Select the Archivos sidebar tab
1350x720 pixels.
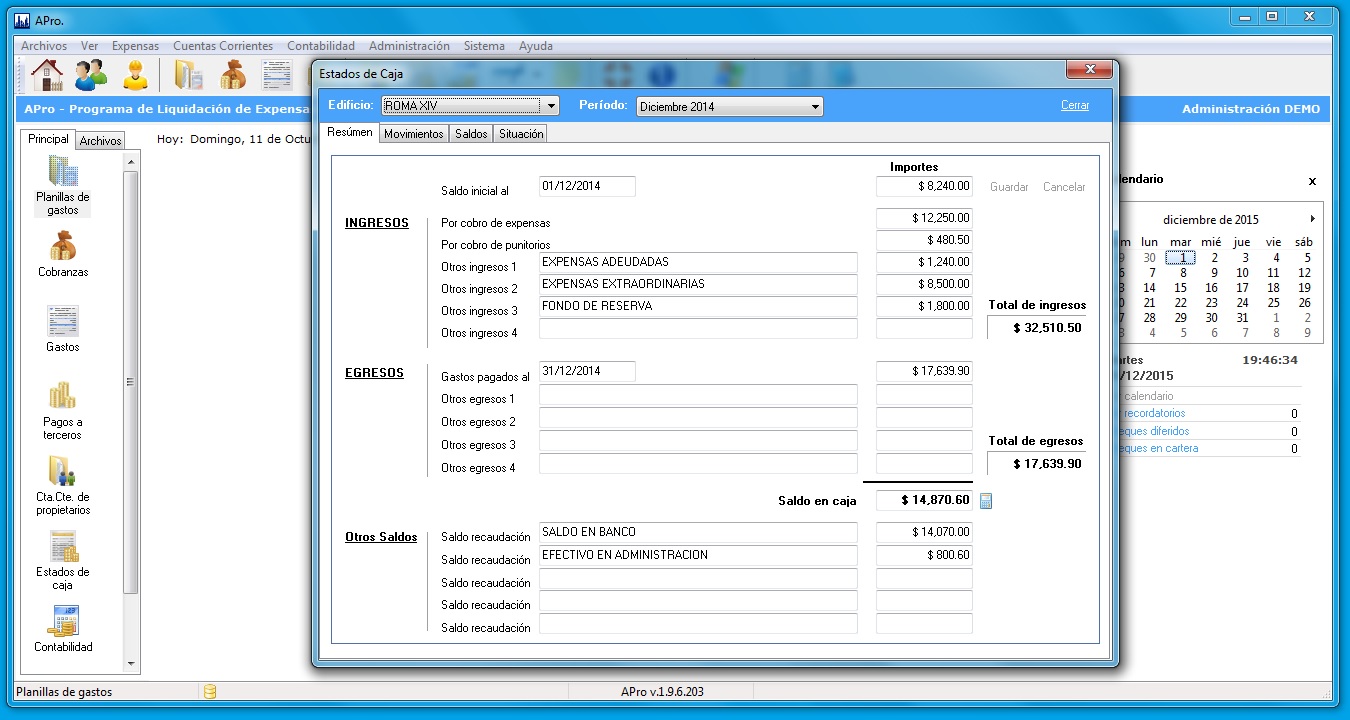[x=100, y=141]
